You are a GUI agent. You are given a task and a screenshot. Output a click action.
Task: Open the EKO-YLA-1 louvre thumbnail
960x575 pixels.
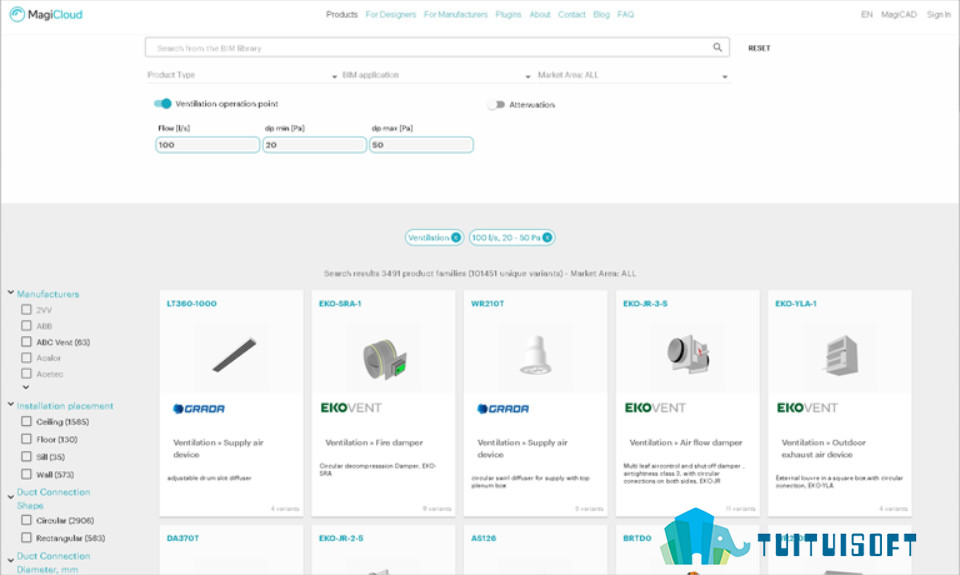pos(840,355)
